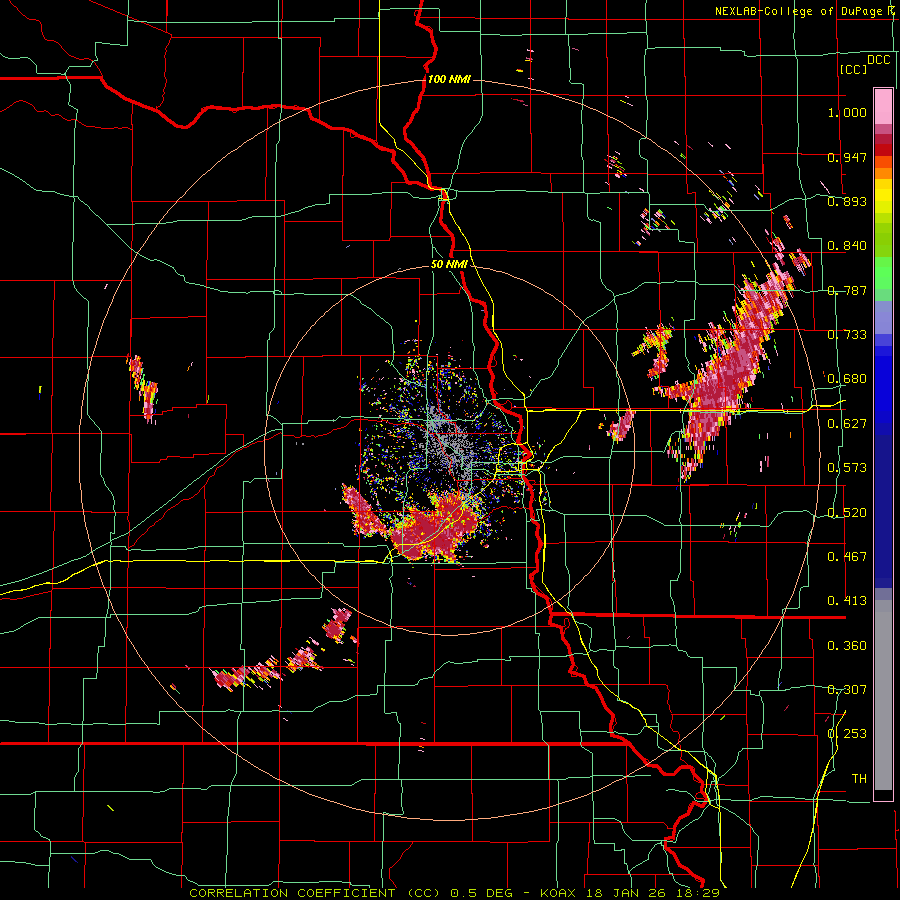The height and width of the screenshot is (900, 900).
Task: Pick the gray bottom section of the color bar
Action: pos(883,695)
